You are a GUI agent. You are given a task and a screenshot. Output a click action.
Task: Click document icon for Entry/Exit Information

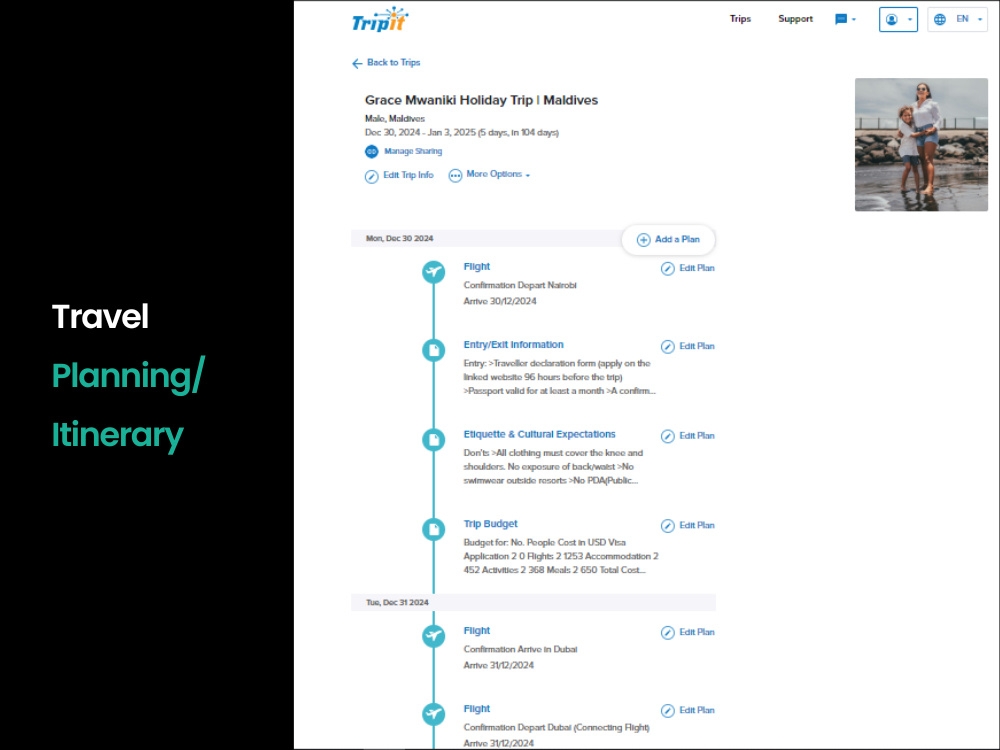434,350
